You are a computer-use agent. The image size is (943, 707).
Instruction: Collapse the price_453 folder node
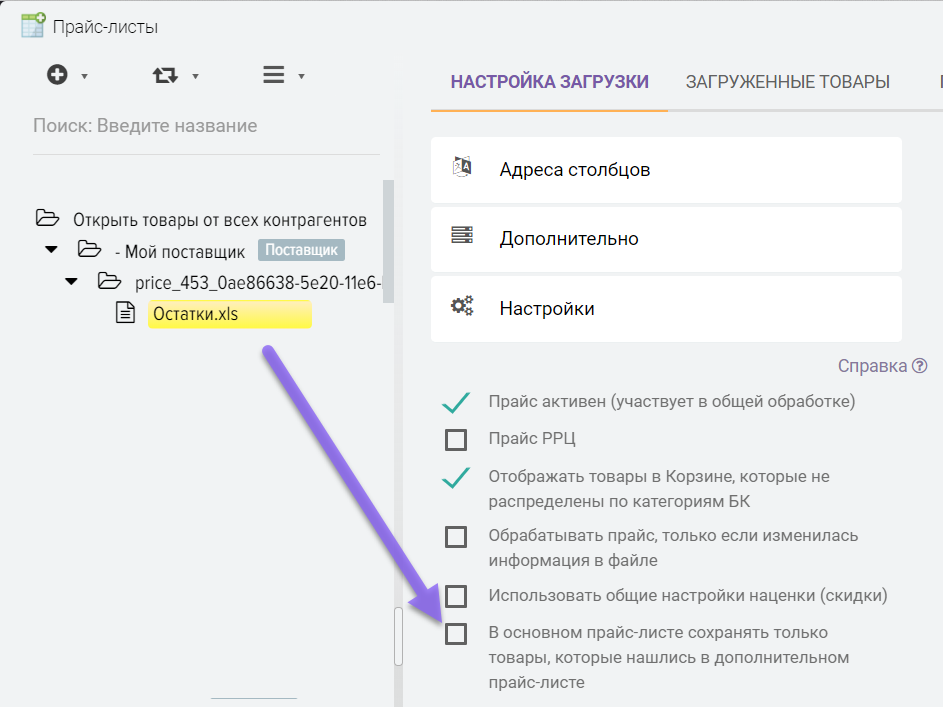(71, 282)
